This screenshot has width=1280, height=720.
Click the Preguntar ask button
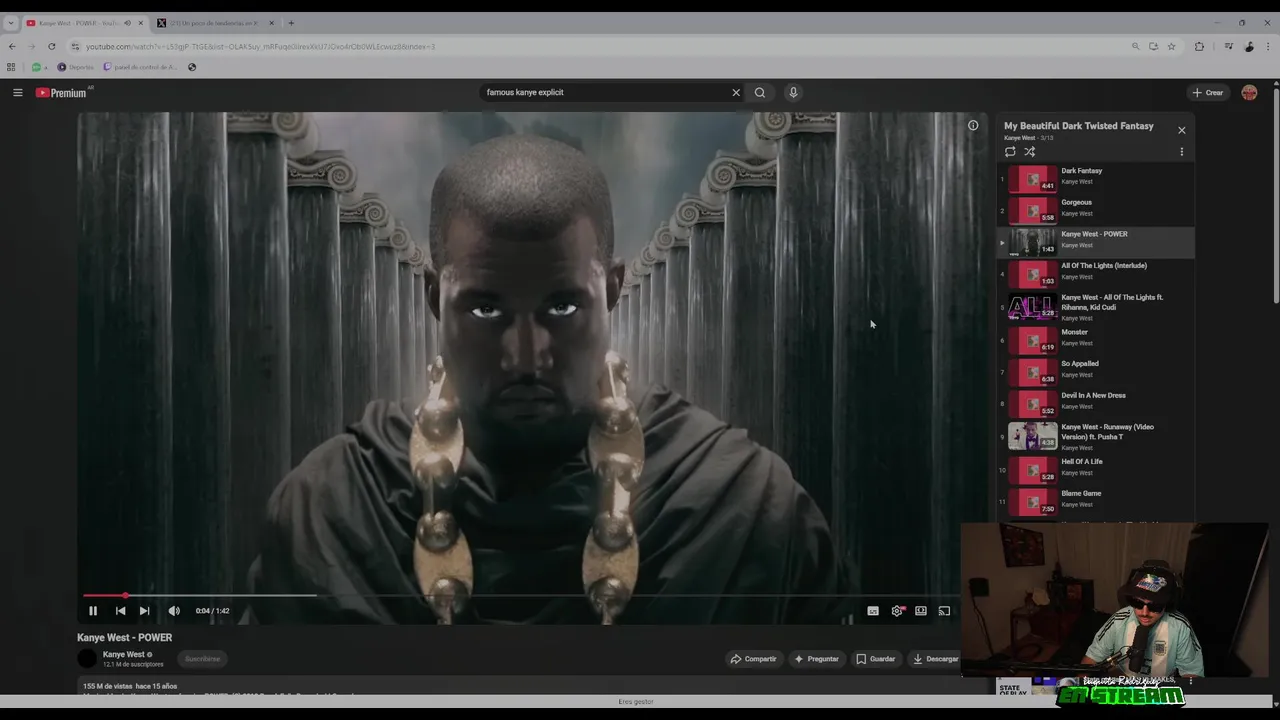click(x=816, y=659)
